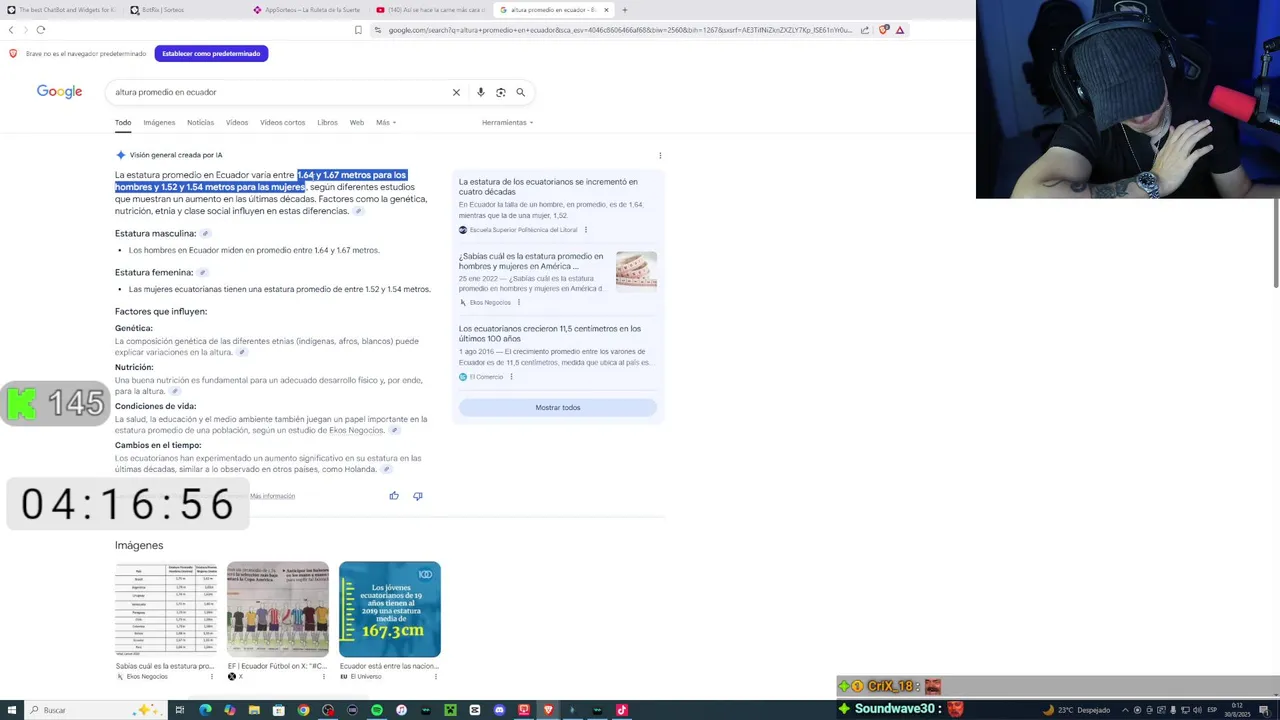Switch to AppSorteos La Ruleta tab
Viewport: 1280px width, 720px height.
(x=305, y=10)
